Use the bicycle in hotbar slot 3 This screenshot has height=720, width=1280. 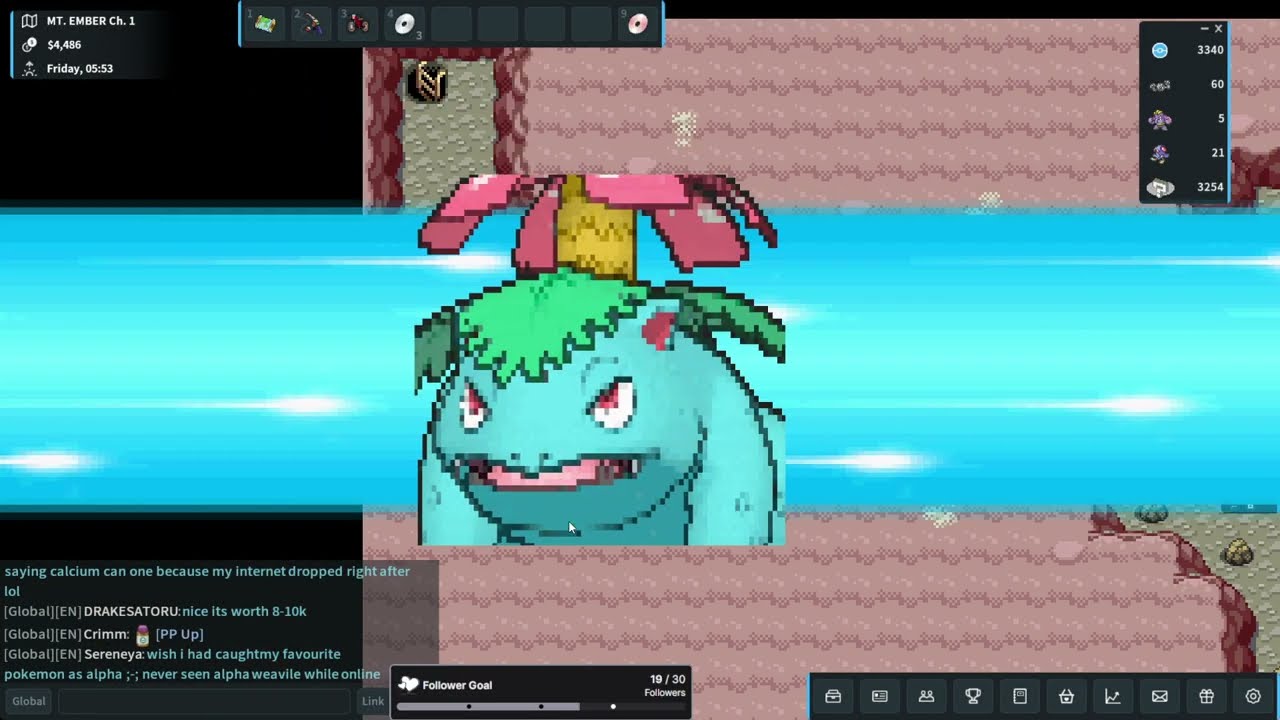pyautogui.click(x=358, y=24)
